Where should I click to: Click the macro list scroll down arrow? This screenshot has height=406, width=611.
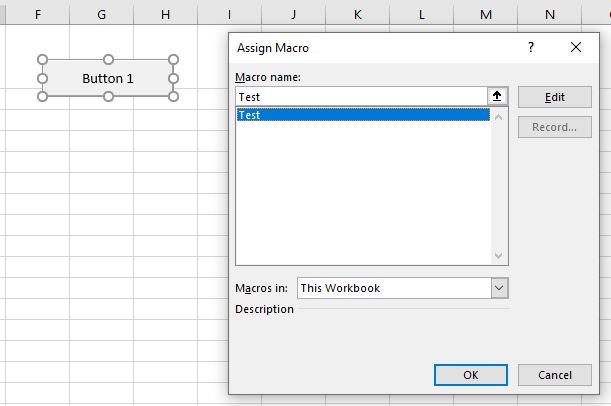pyautogui.click(x=500, y=256)
